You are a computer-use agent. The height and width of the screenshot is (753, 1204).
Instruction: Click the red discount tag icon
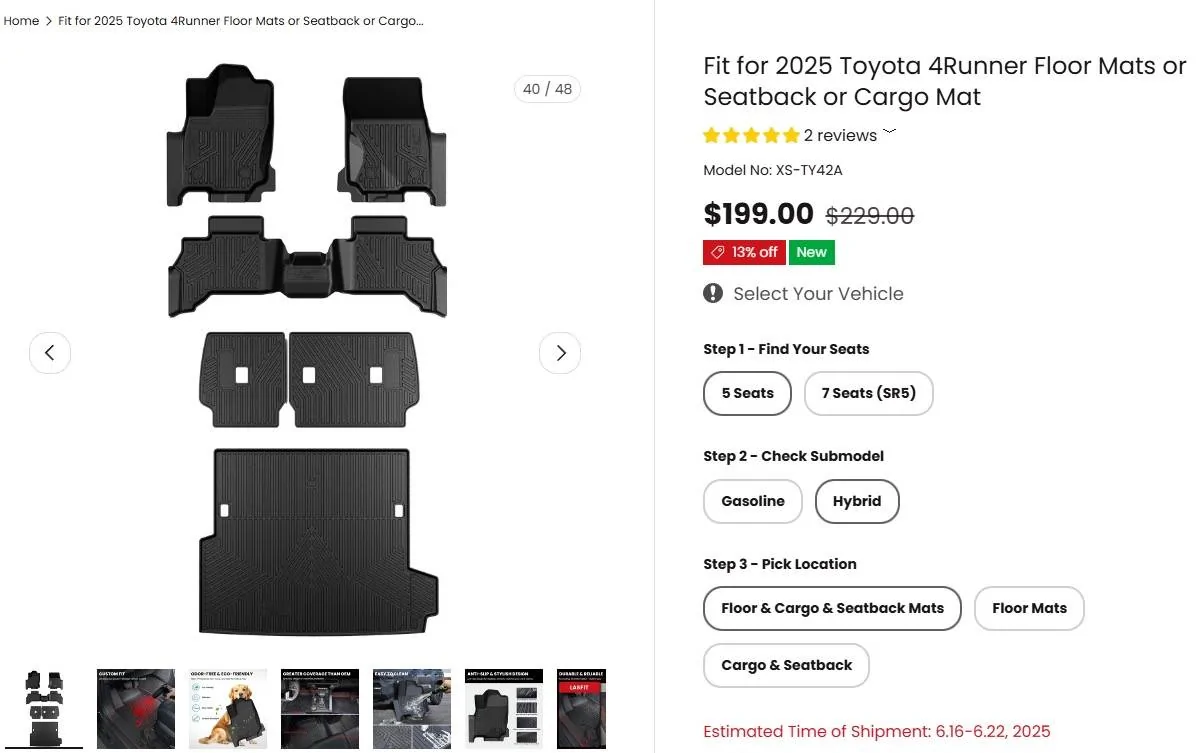[x=718, y=252]
